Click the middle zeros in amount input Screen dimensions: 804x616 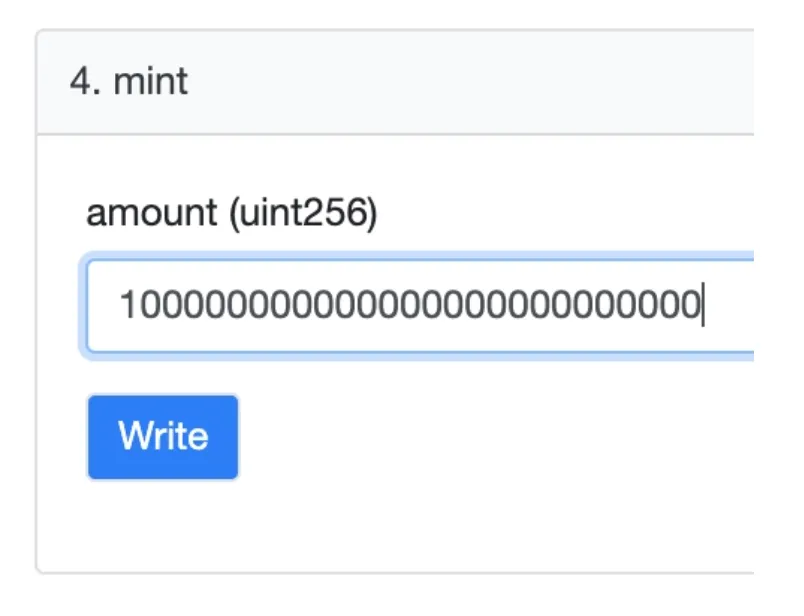[x=410, y=305]
